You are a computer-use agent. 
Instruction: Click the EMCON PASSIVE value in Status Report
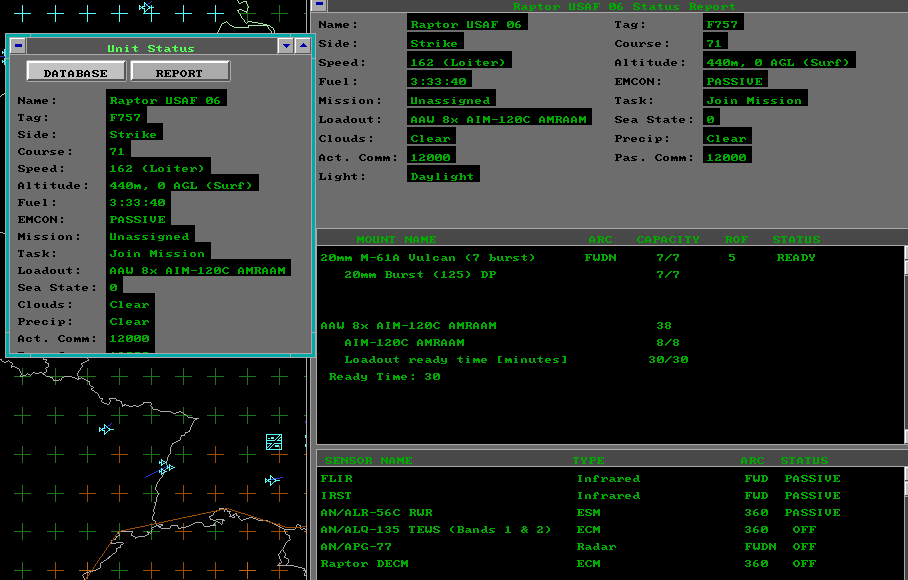click(x=735, y=81)
